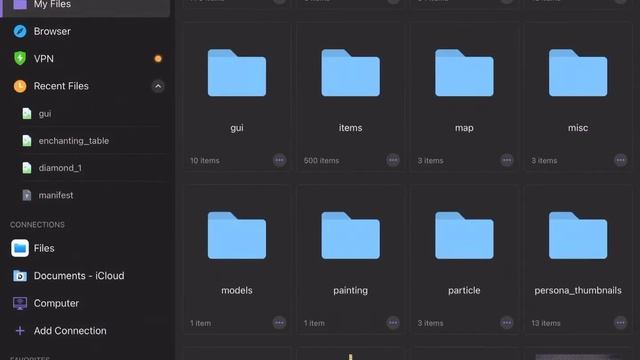Click the green VPN shield icon

[x=20, y=58]
